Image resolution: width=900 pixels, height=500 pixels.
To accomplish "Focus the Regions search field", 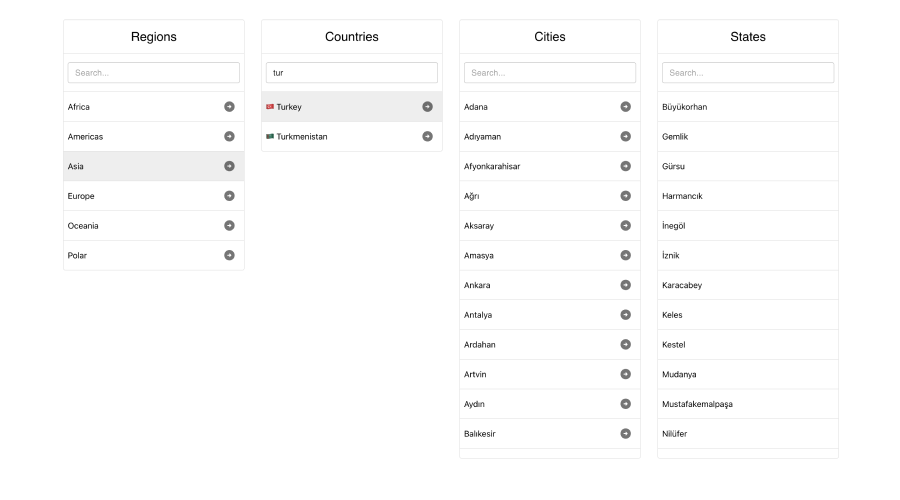I will [x=153, y=73].
